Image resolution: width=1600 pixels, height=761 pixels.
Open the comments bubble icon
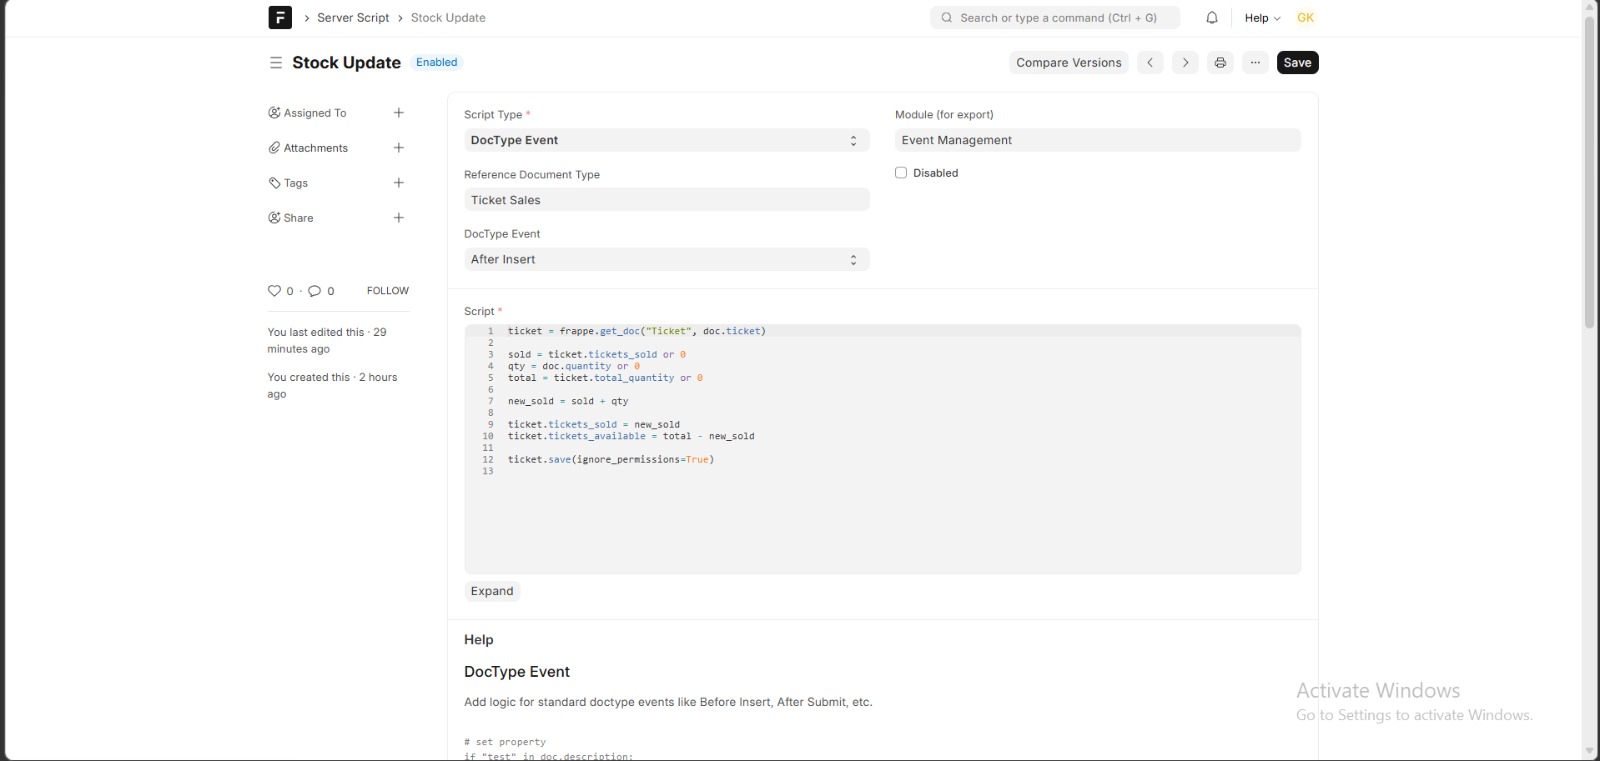314,291
